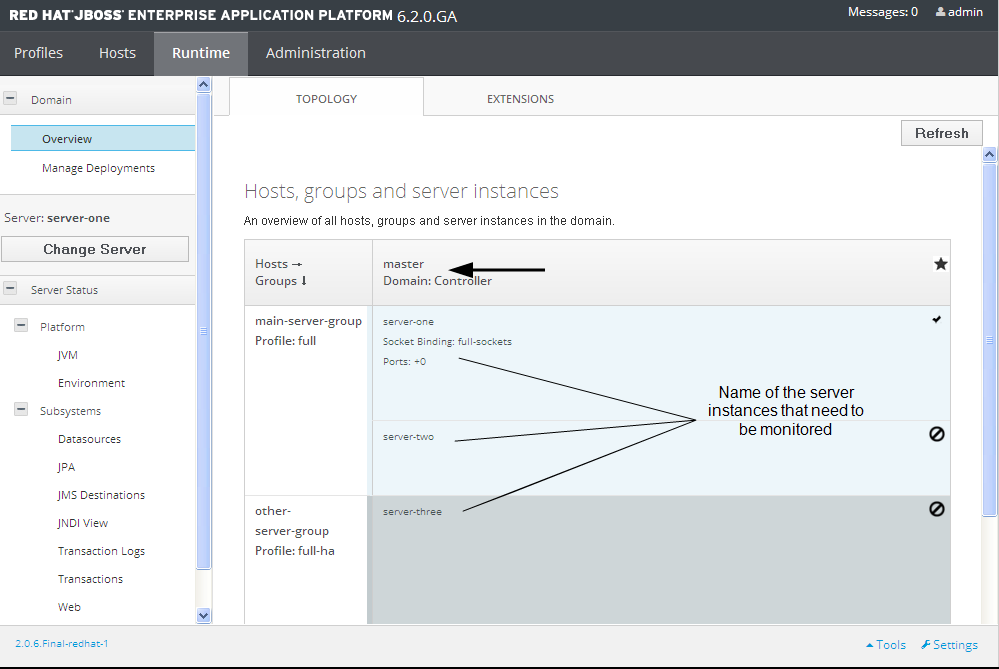This screenshot has height=669, width=999.
Task: Click the Refresh button
Action: (942, 133)
